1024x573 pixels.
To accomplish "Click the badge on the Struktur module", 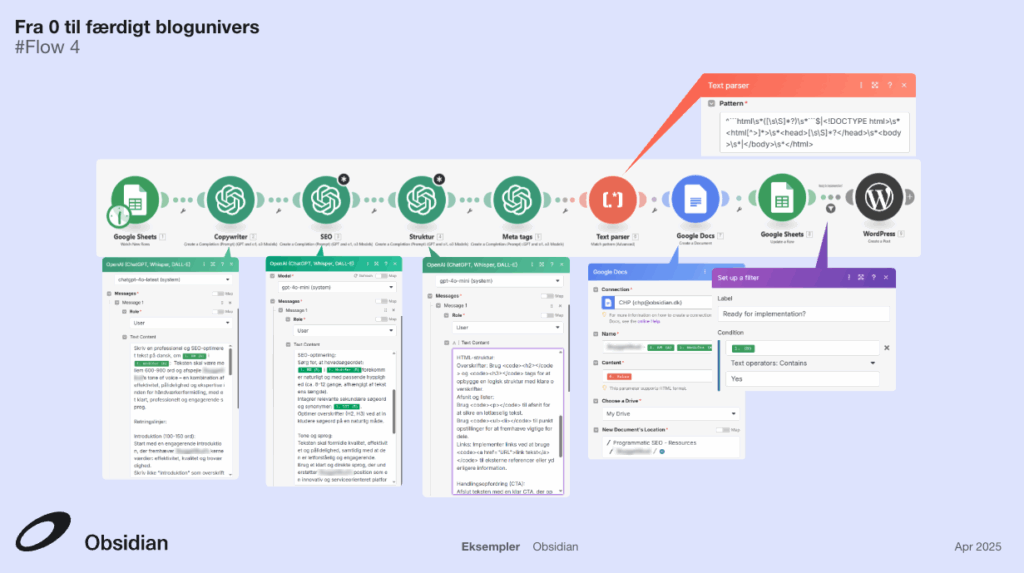I will (x=440, y=179).
